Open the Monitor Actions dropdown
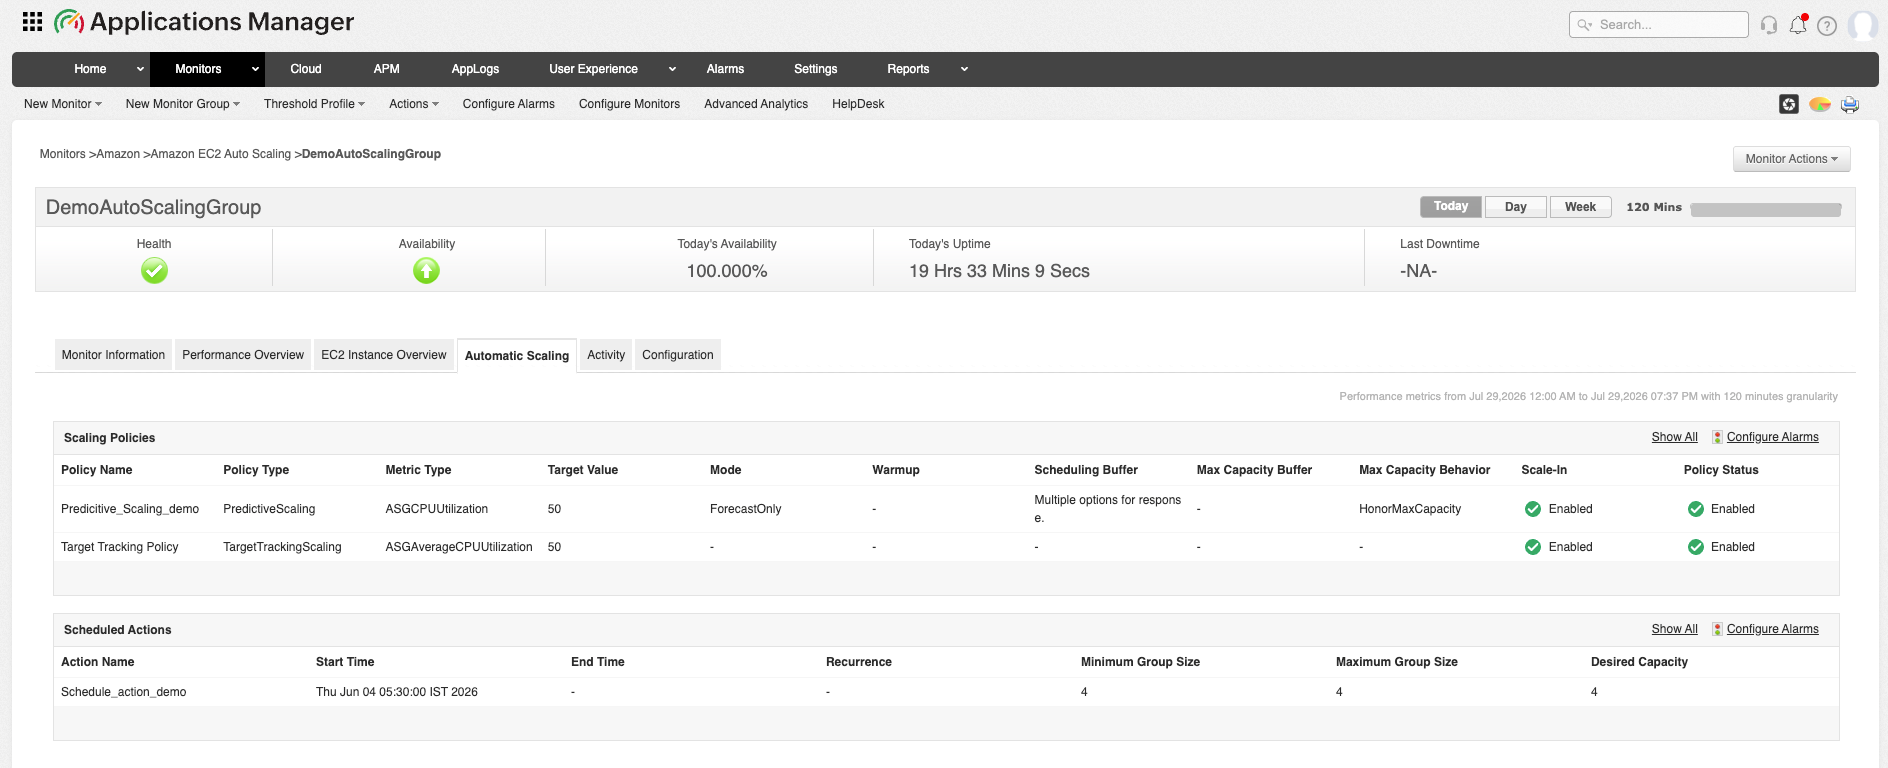Viewport: 1888px width, 768px height. tap(1791, 159)
